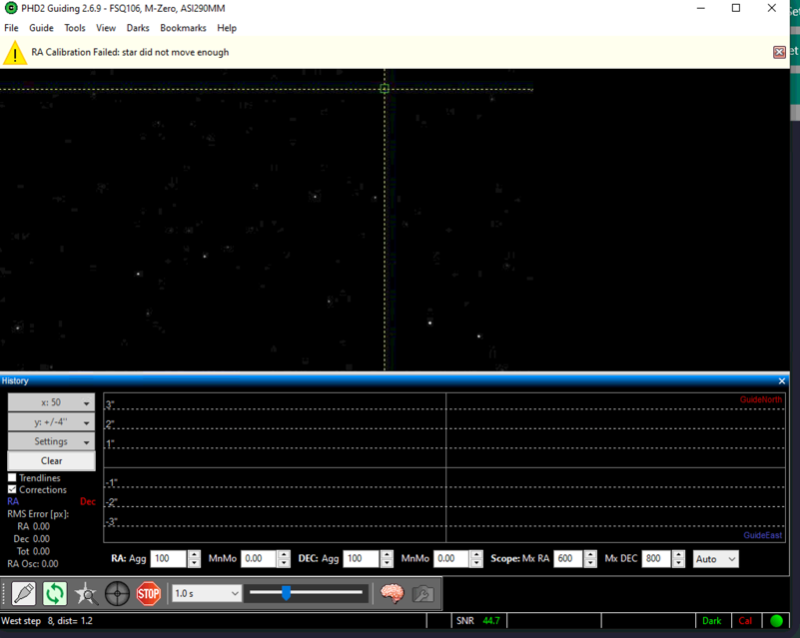Viewport: 800px width, 638px height.
Task: Click the RA Osc: 0.00 readout
Action: (x=33, y=563)
